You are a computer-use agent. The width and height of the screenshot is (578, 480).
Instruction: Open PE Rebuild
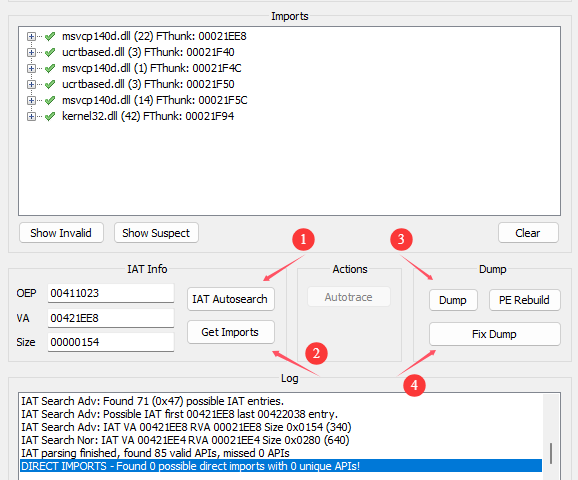(525, 300)
